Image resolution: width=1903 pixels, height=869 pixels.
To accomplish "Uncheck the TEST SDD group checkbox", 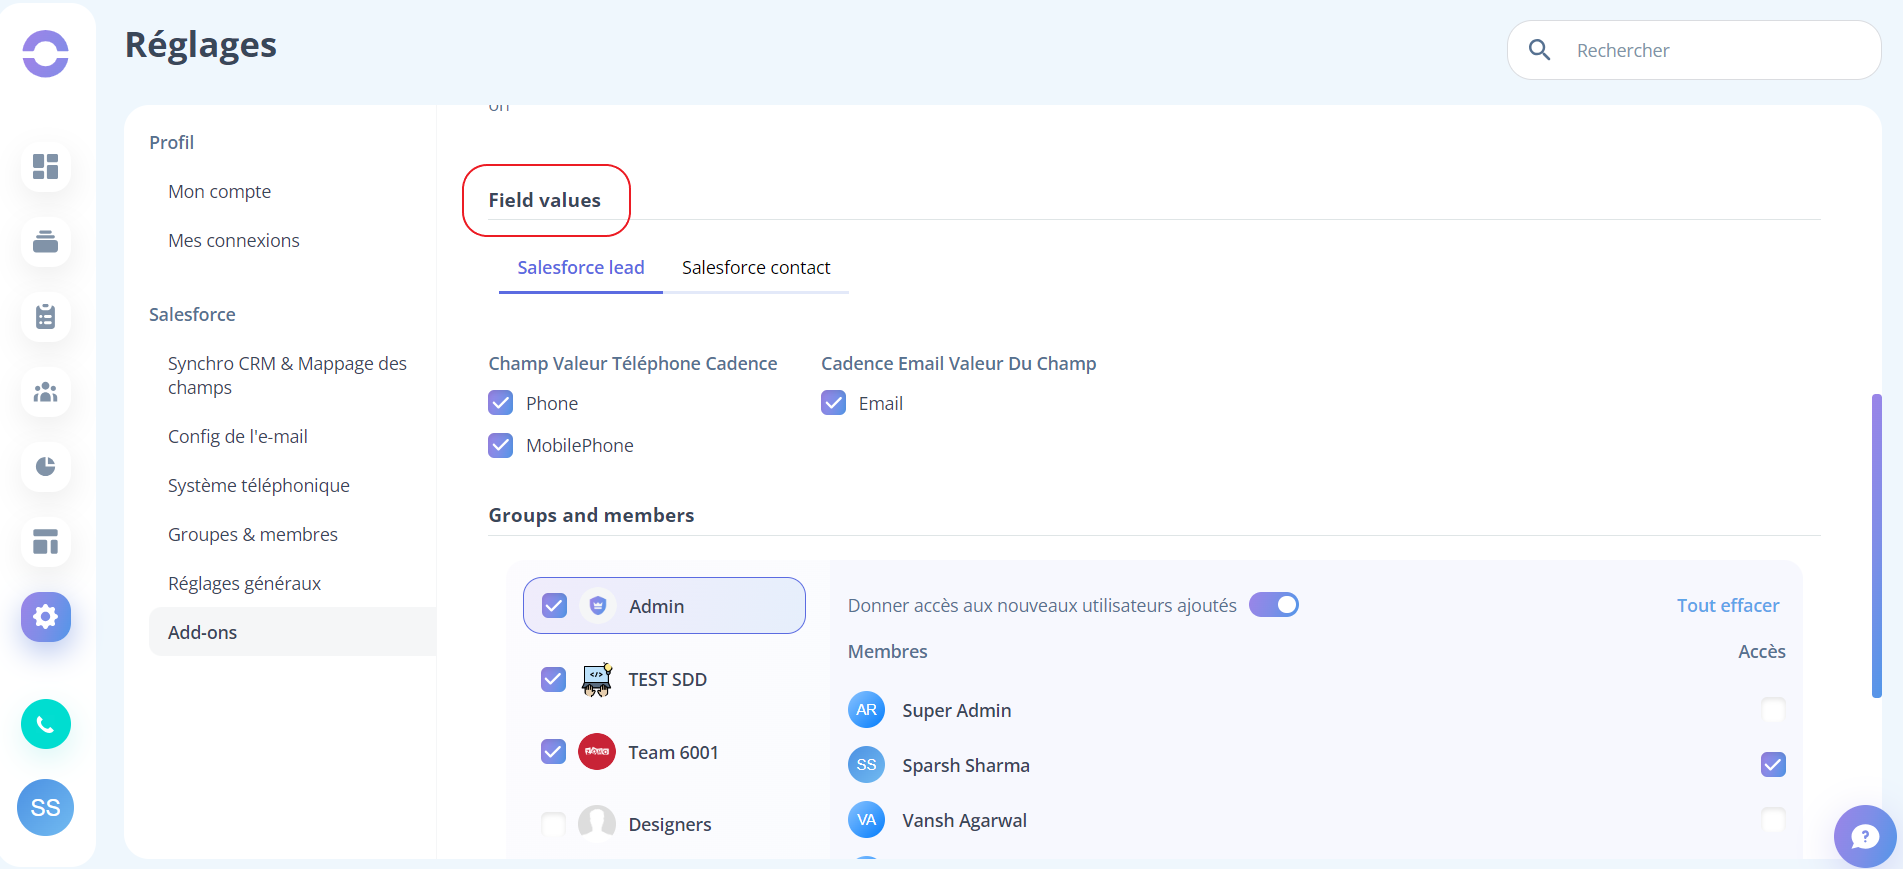I will click(553, 679).
